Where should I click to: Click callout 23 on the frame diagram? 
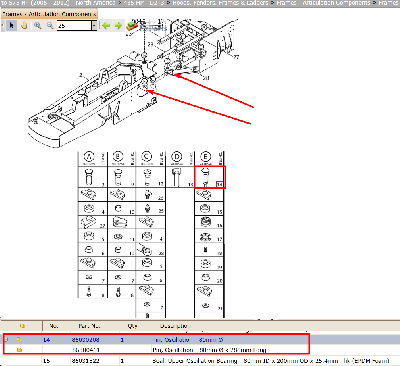click(x=150, y=44)
